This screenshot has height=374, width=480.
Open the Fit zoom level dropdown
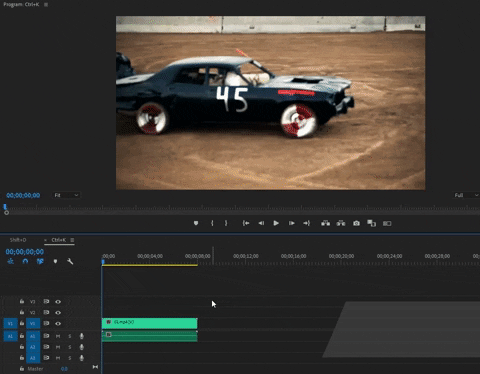(66, 195)
